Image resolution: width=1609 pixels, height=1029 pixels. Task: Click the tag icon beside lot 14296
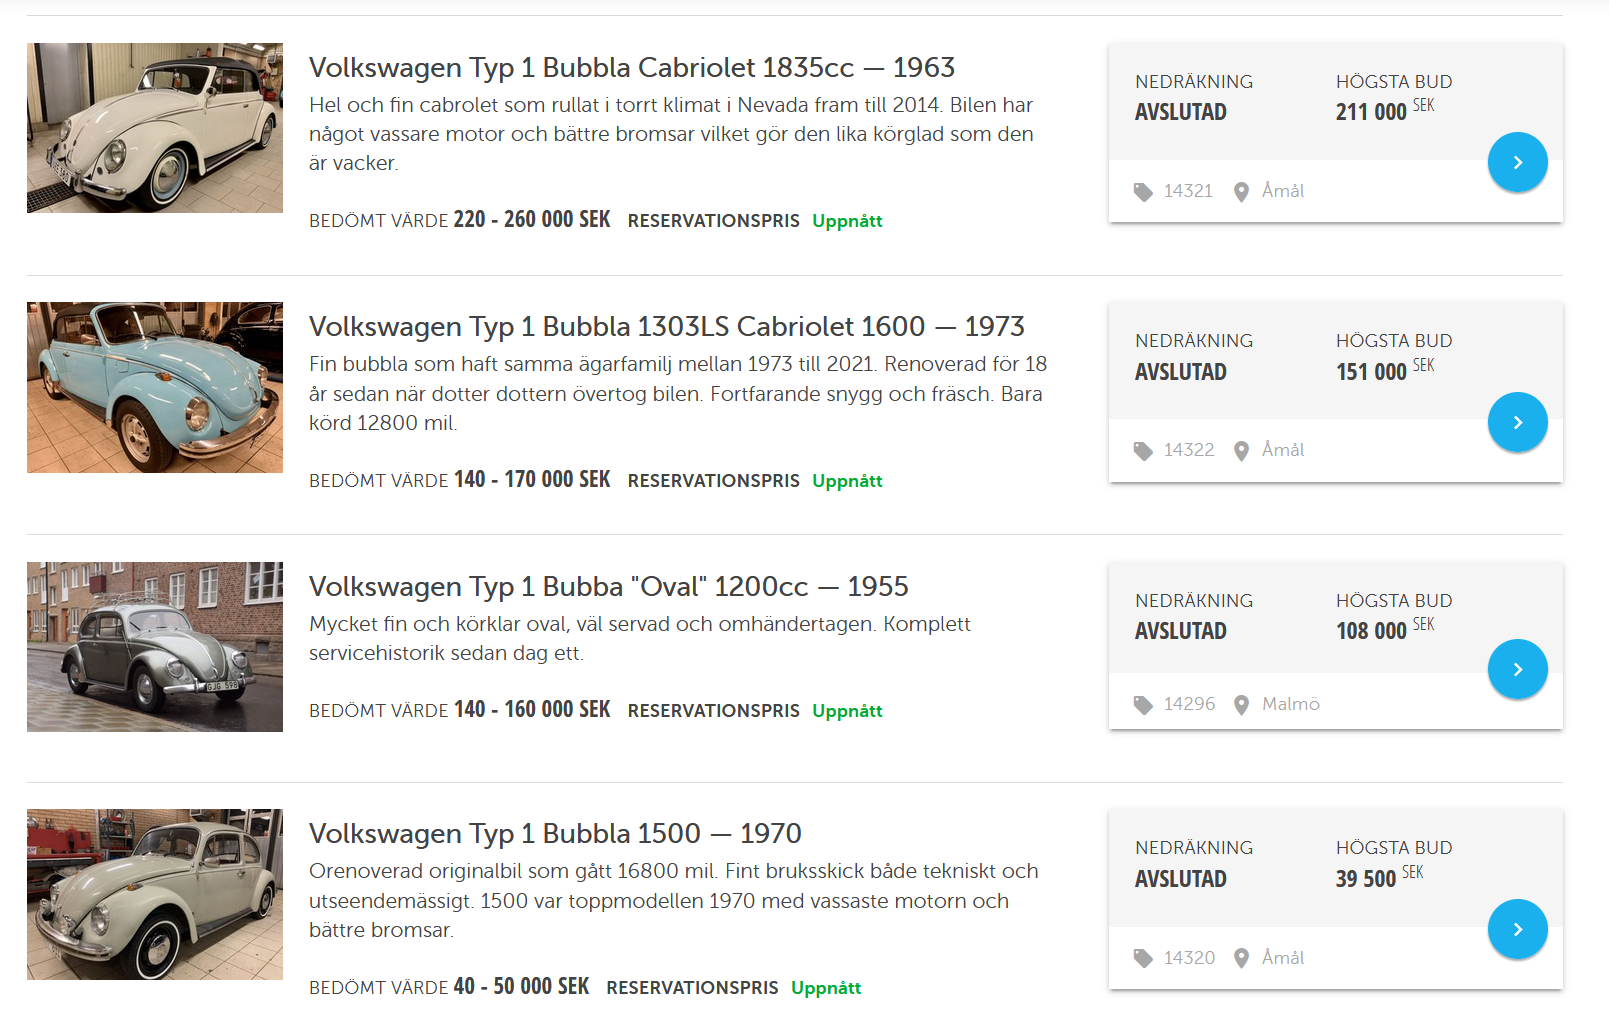[1143, 705]
